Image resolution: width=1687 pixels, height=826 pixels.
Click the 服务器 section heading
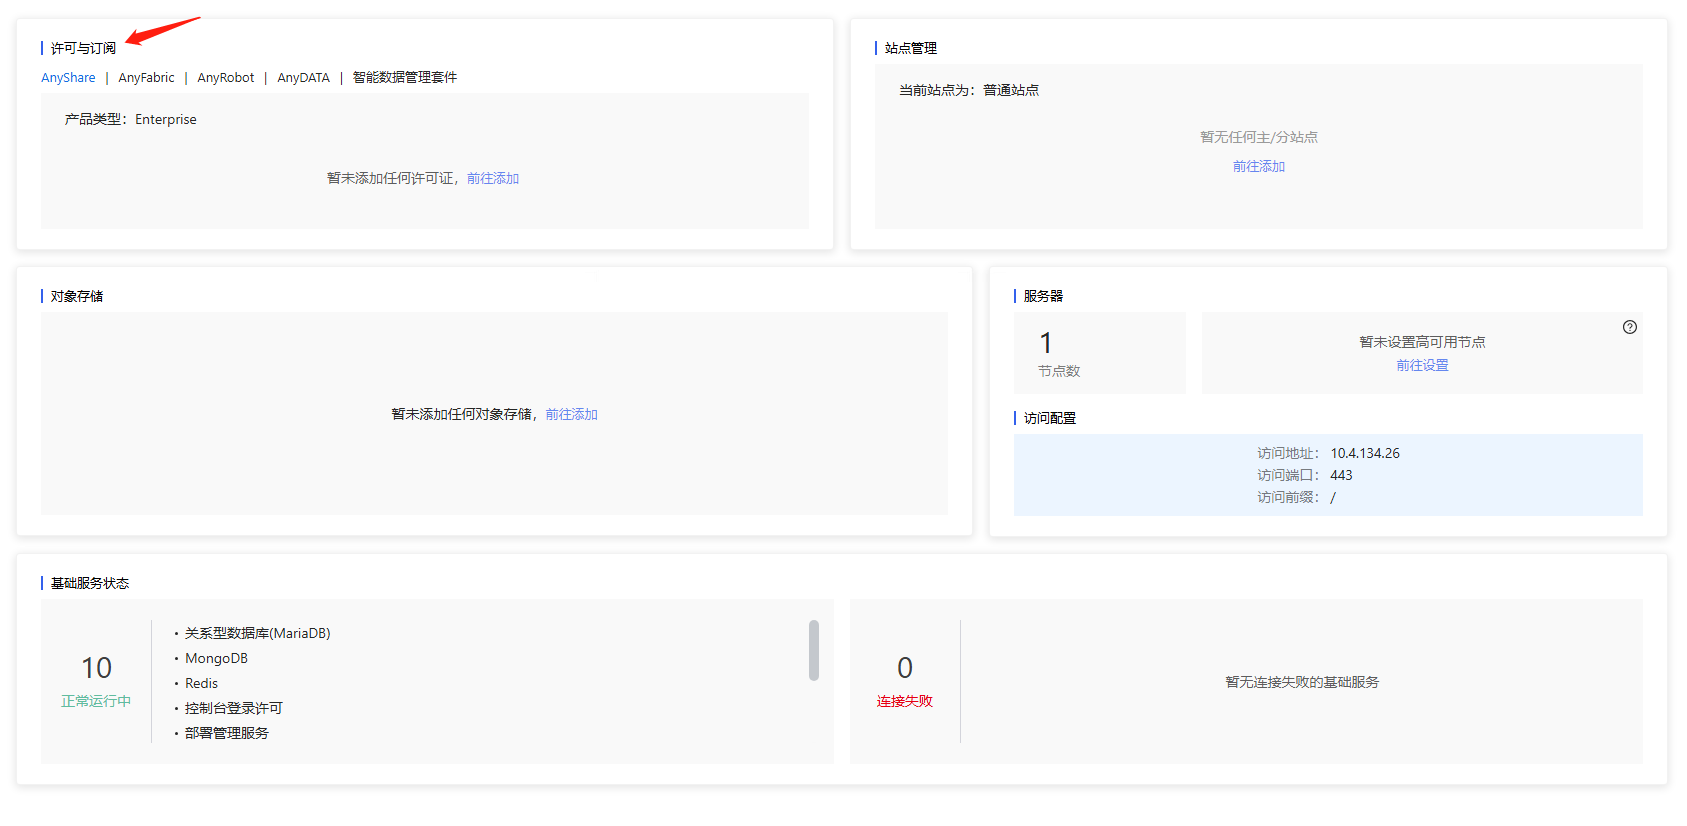coord(1043,296)
